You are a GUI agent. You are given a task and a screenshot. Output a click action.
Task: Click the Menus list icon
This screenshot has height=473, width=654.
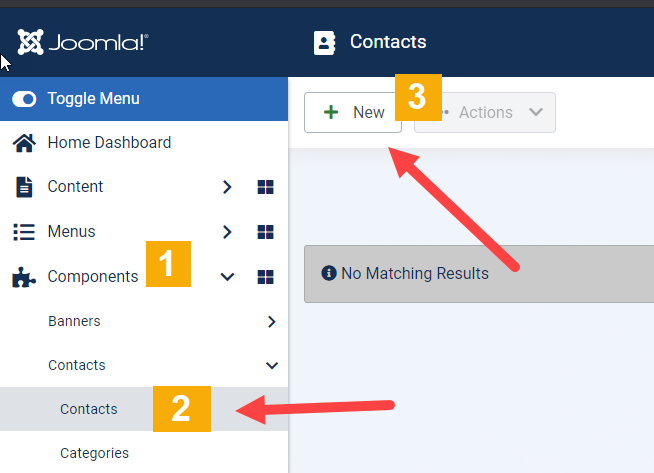tap(24, 232)
